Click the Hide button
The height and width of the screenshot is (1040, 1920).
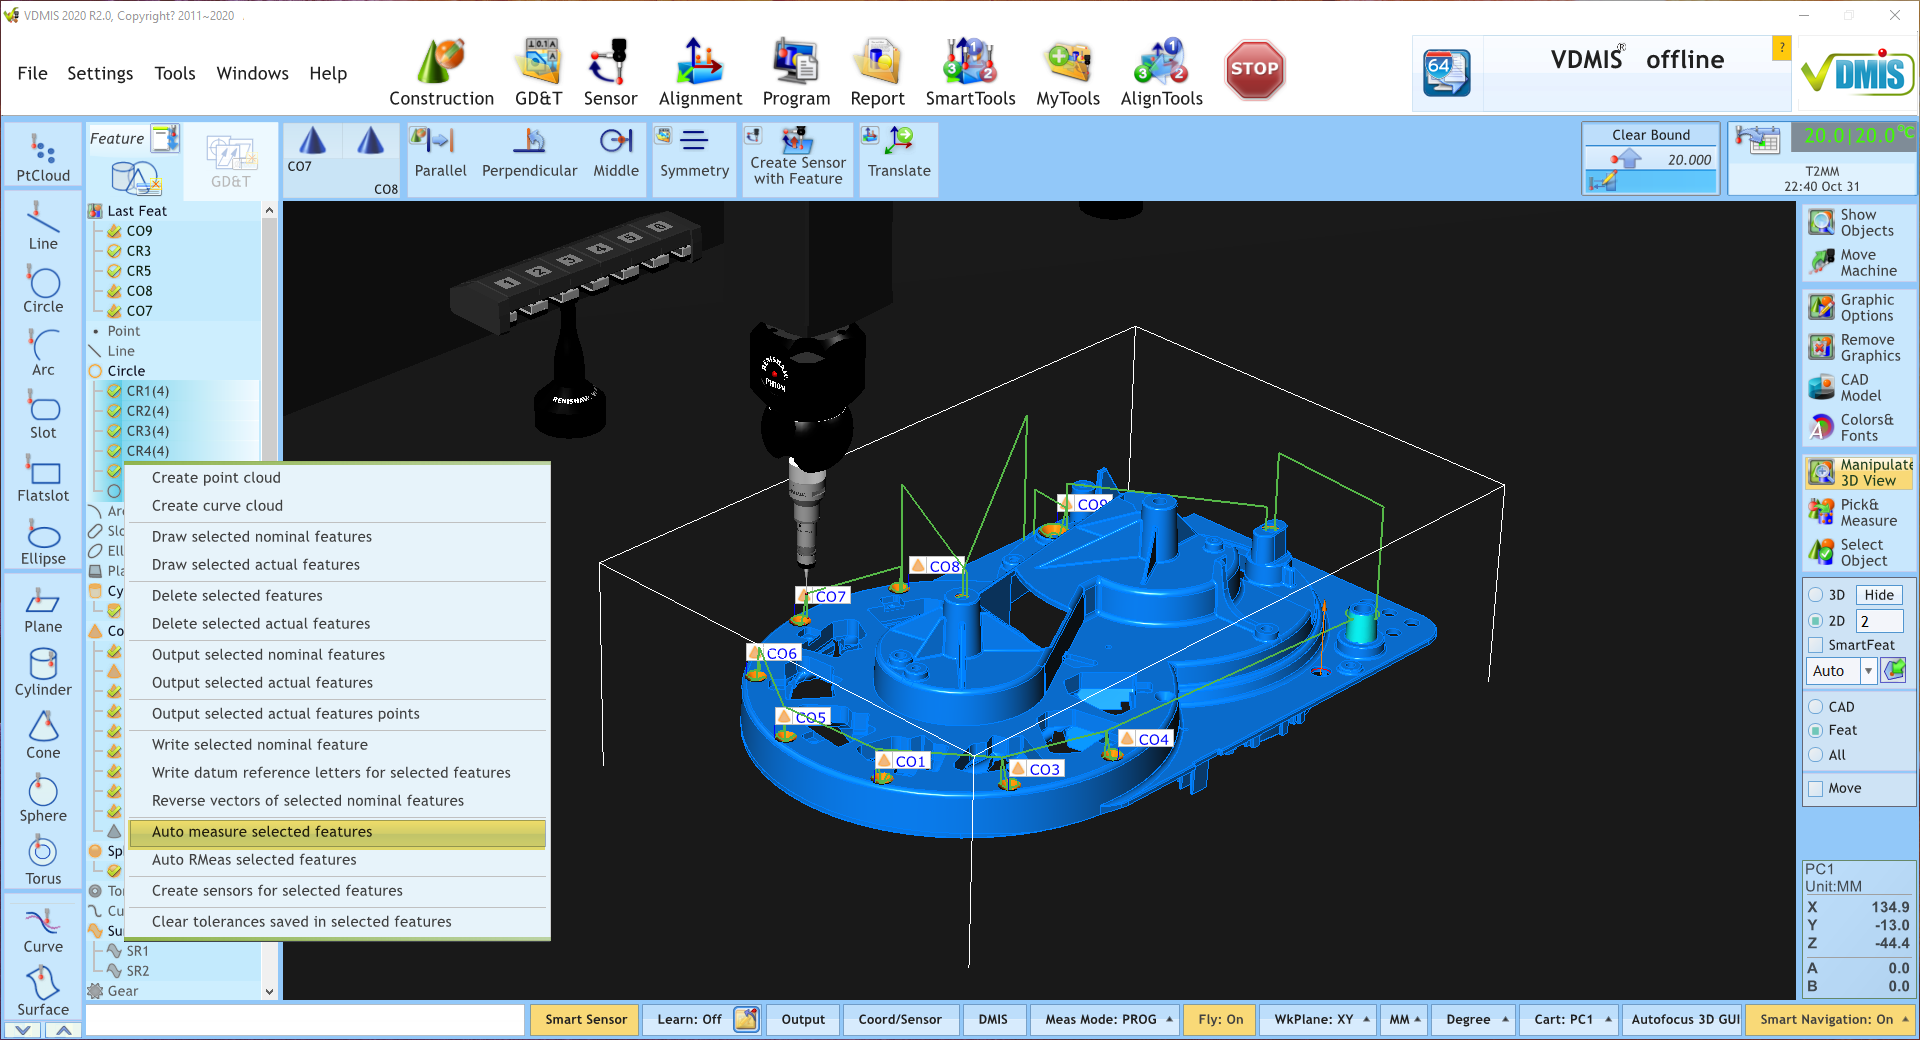tap(1879, 595)
